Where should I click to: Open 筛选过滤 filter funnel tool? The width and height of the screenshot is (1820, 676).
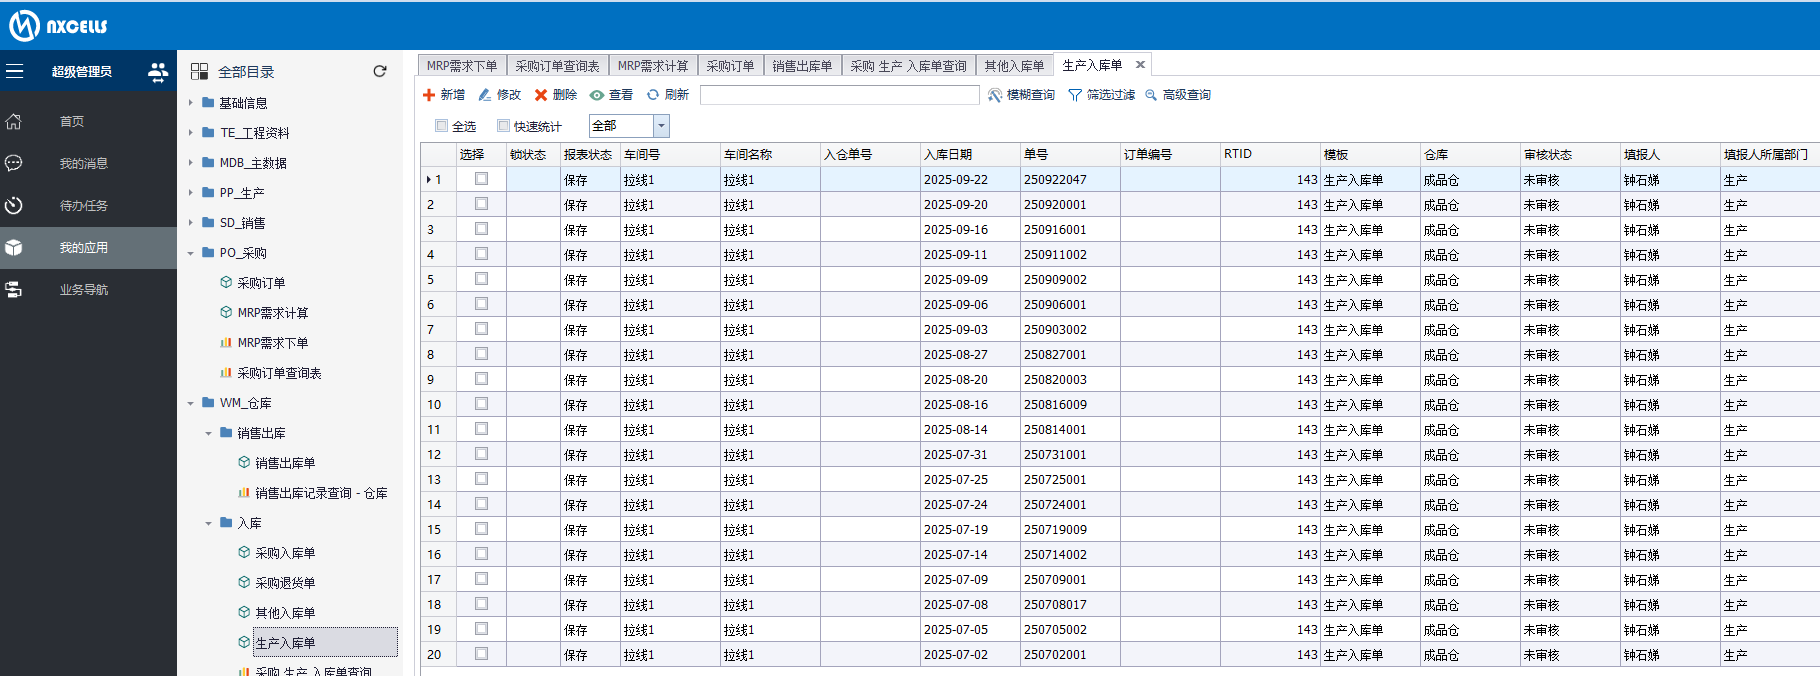(x=1075, y=95)
